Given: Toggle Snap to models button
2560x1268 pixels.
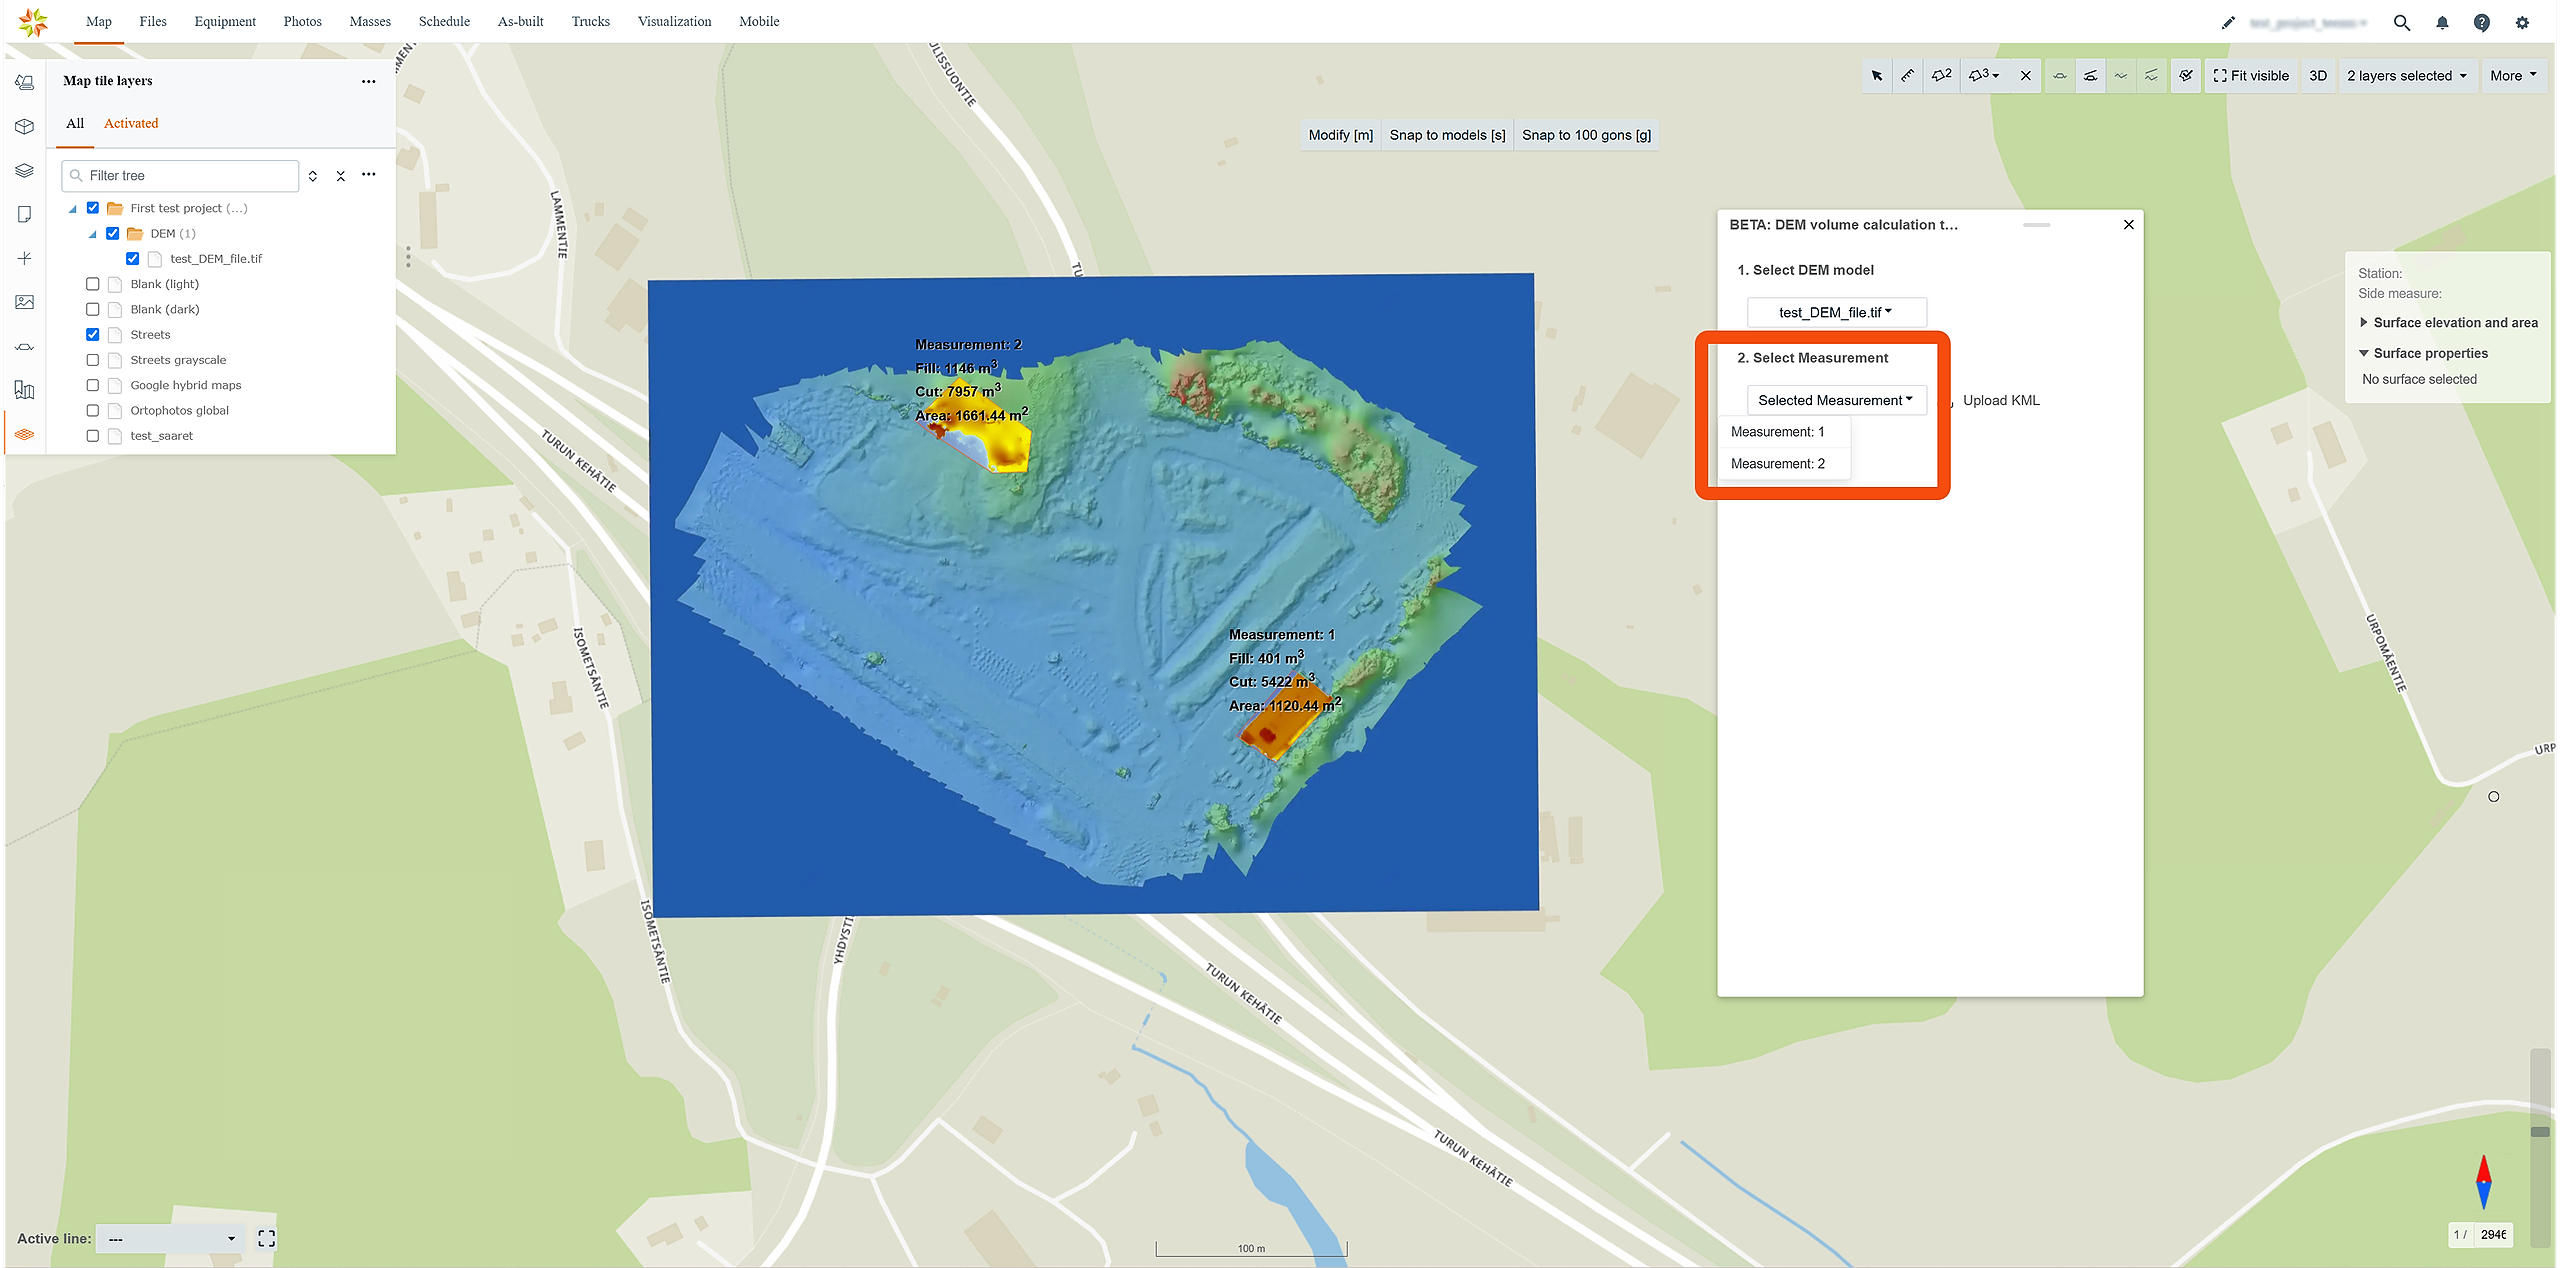Looking at the screenshot, I should click(1447, 135).
